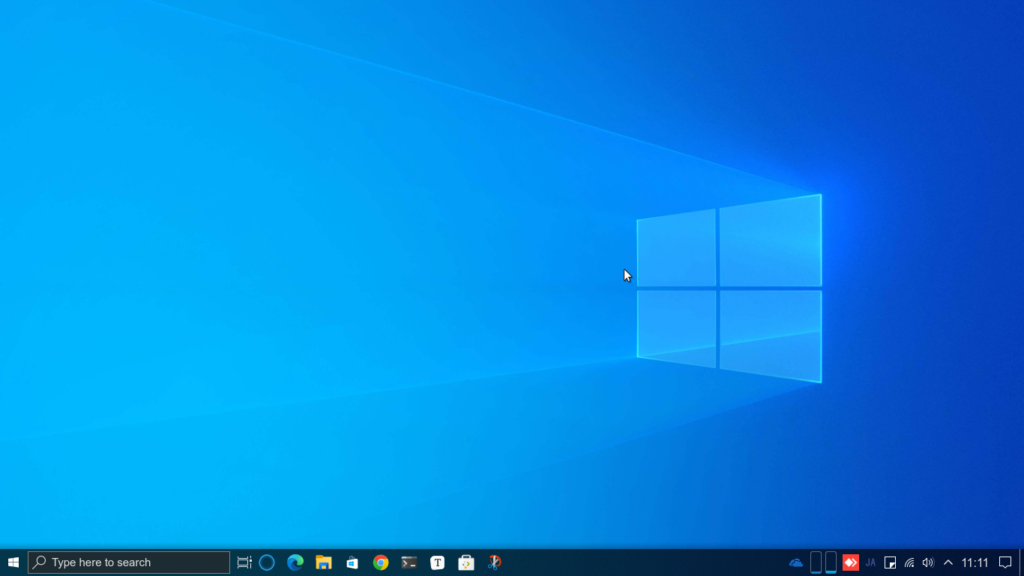The image size is (1024, 576).
Task: Open the OneDrive cloud tray icon
Action: [x=795, y=562]
